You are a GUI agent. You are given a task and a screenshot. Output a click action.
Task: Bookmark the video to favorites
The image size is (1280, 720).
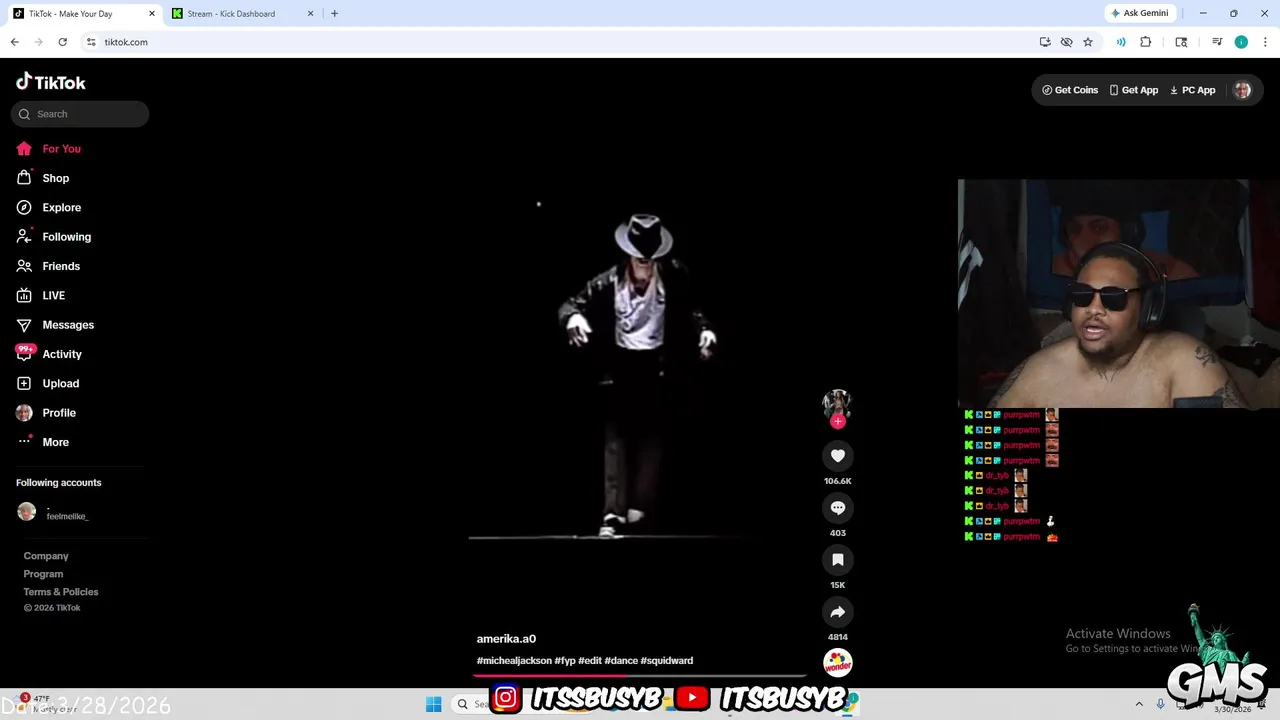pyautogui.click(x=838, y=560)
